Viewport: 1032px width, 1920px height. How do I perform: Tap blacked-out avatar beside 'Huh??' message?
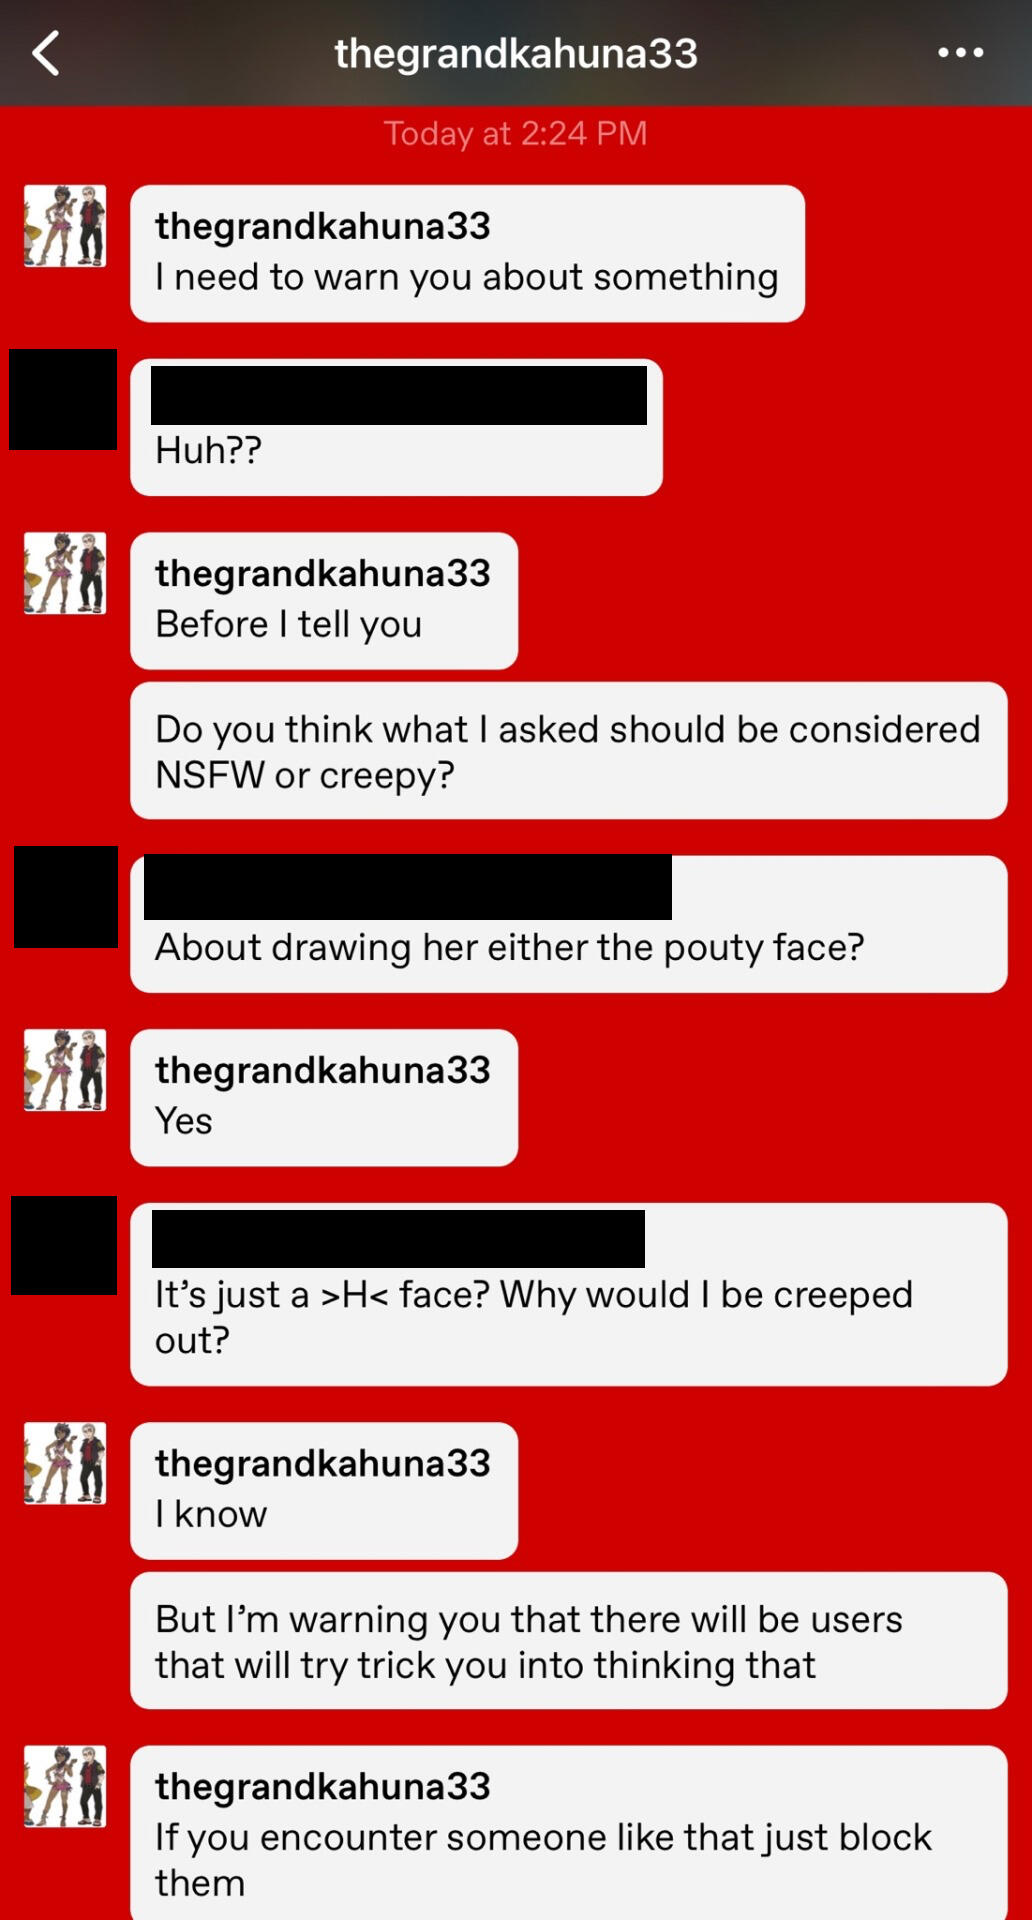(x=63, y=399)
